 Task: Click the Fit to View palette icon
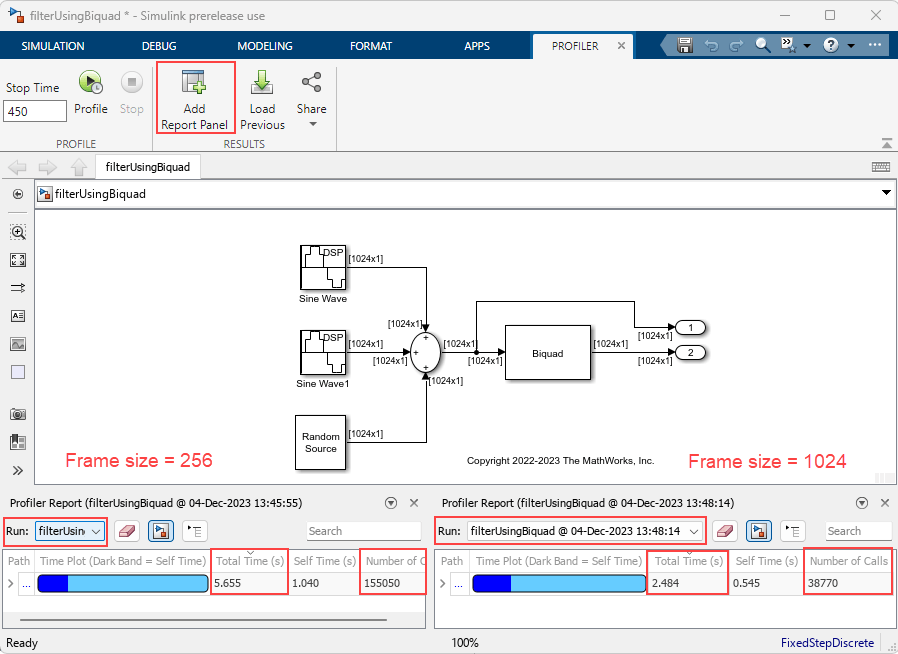click(18, 260)
